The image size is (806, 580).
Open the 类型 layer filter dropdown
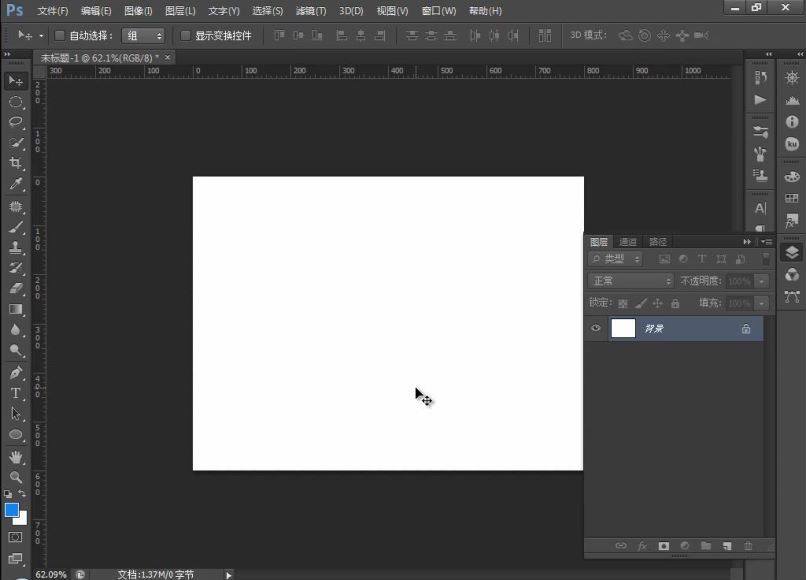[x=615, y=259]
